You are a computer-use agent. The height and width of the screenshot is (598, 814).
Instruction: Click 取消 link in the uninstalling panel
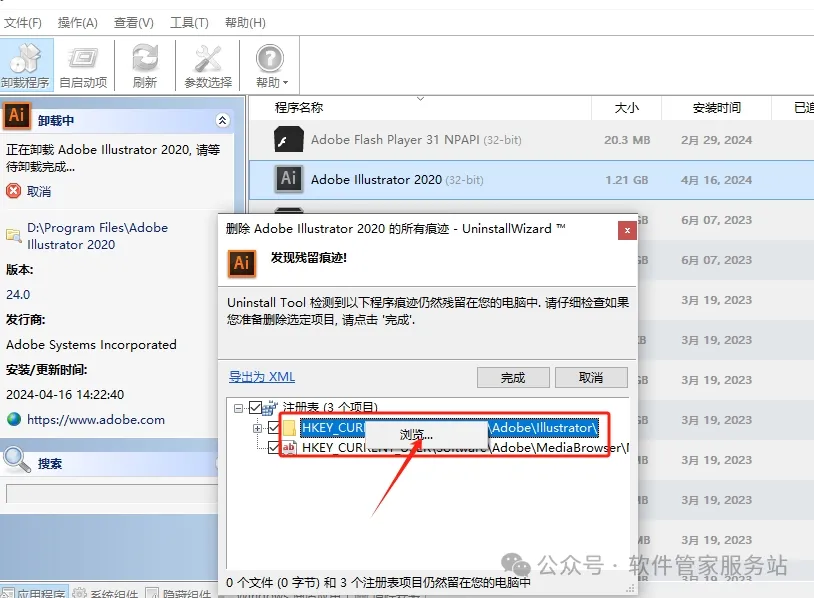tap(39, 192)
